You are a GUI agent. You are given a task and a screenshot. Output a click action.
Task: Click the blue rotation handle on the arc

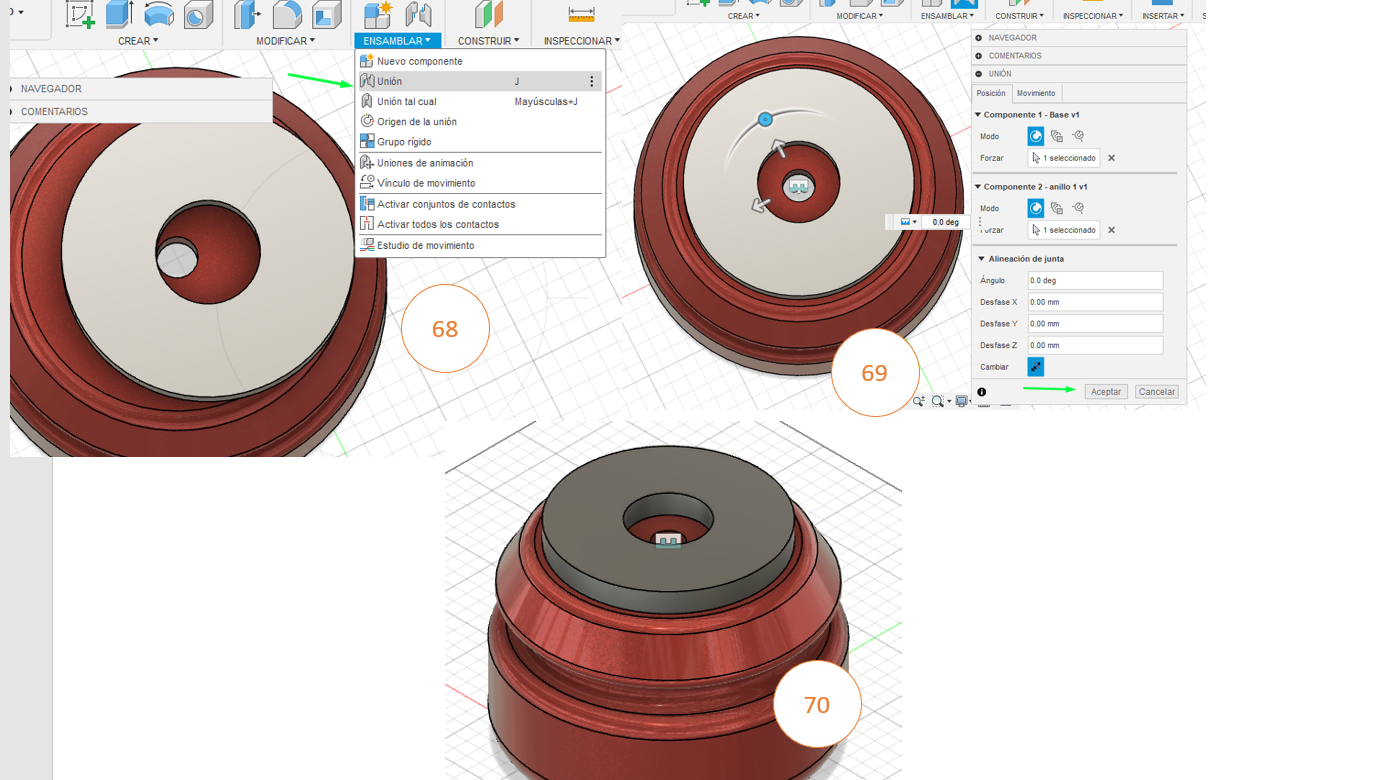765,119
